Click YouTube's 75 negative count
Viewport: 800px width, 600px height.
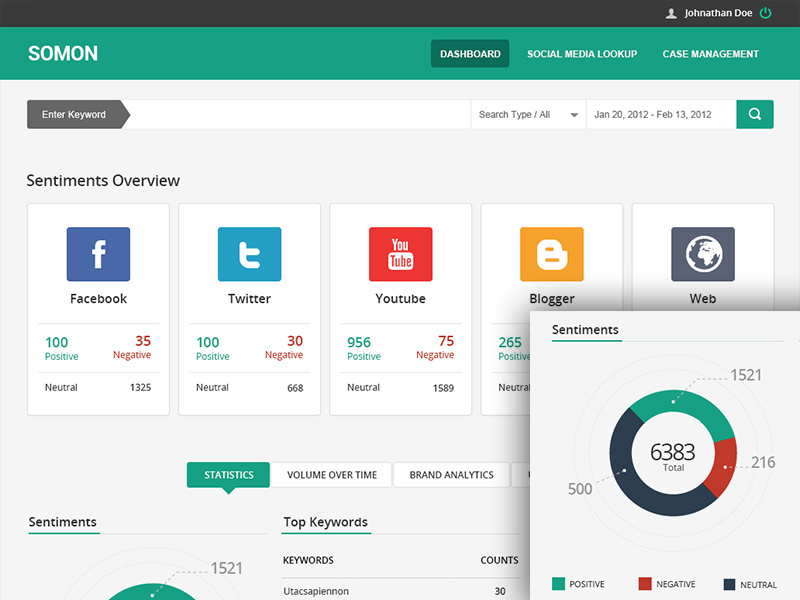tap(446, 341)
